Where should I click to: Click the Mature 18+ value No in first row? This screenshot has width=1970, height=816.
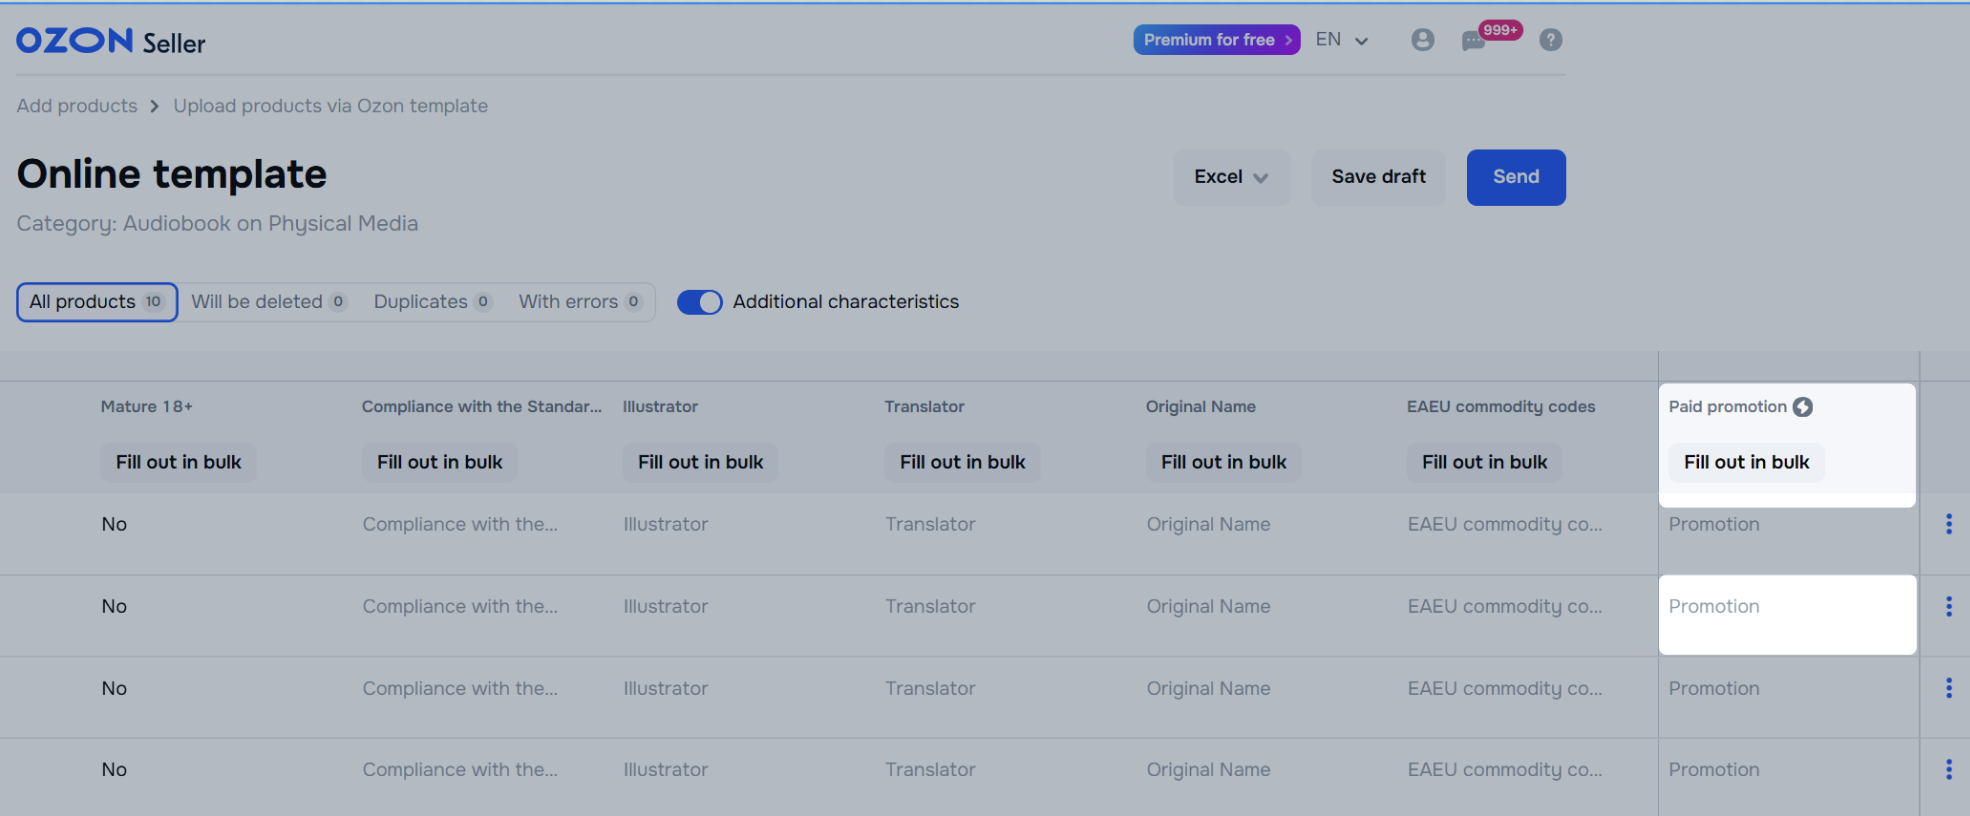point(114,524)
